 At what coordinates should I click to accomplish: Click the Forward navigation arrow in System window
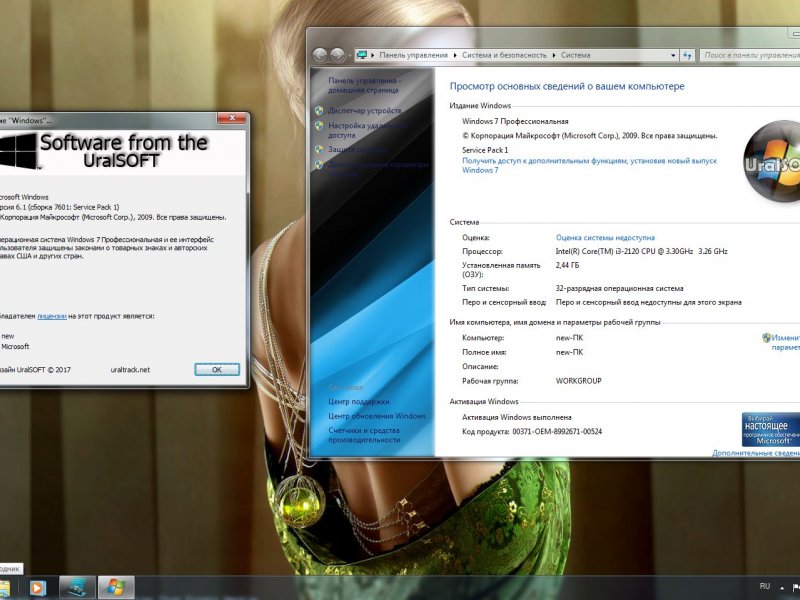tap(338, 55)
